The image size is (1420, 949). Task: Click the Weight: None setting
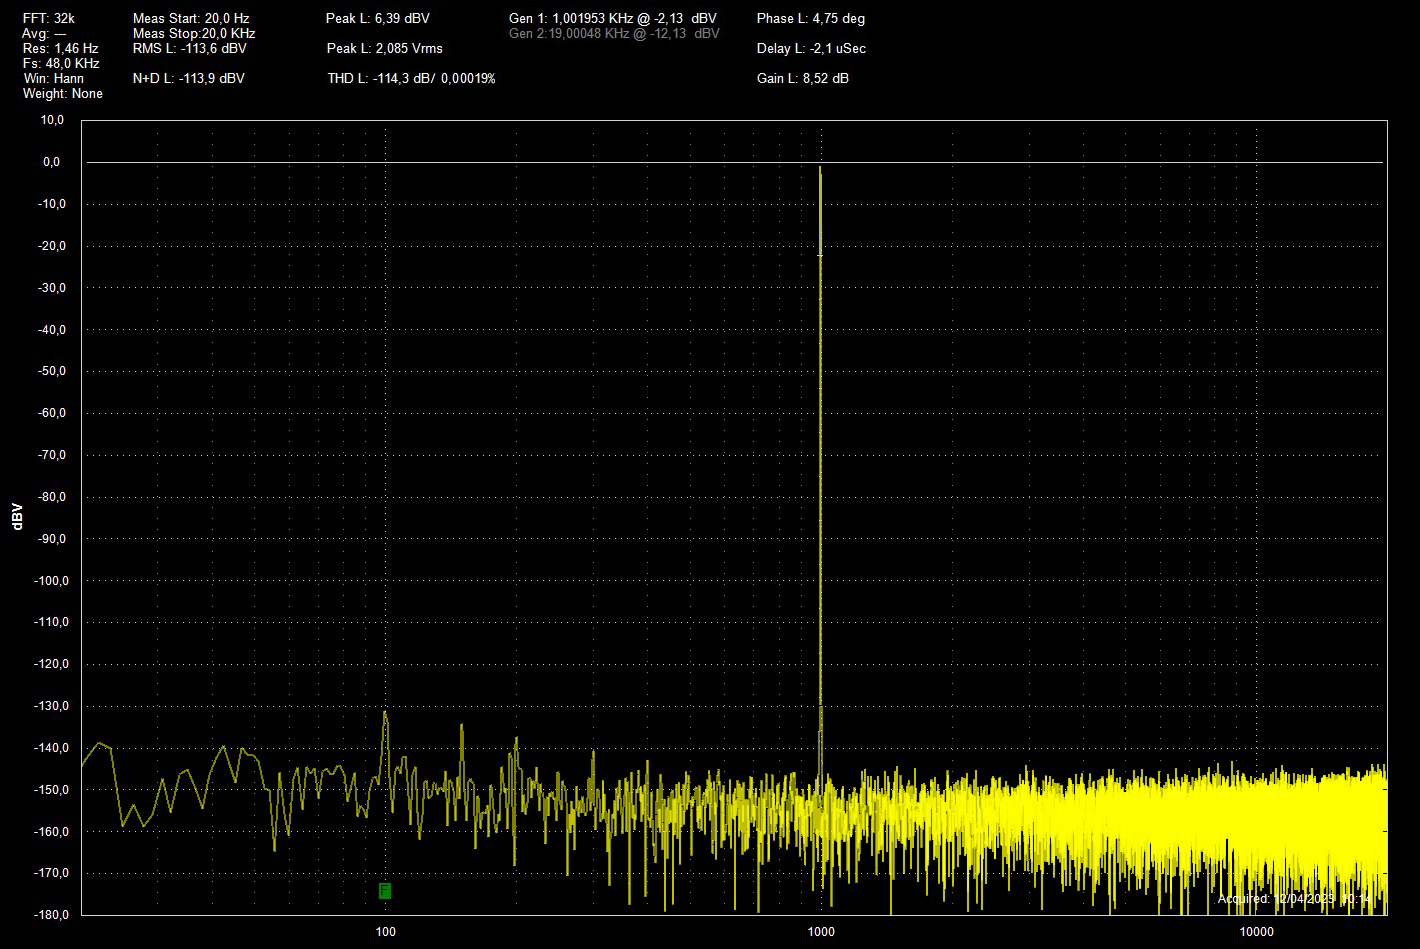click(62, 93)
